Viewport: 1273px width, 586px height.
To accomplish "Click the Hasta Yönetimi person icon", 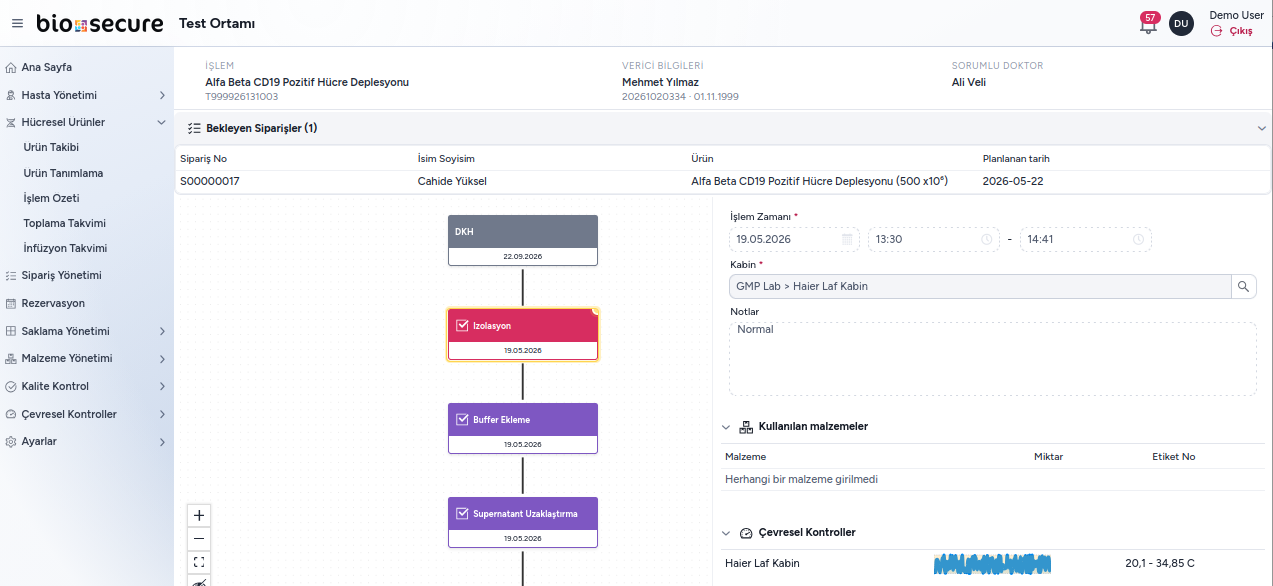I will coord(11,95).
